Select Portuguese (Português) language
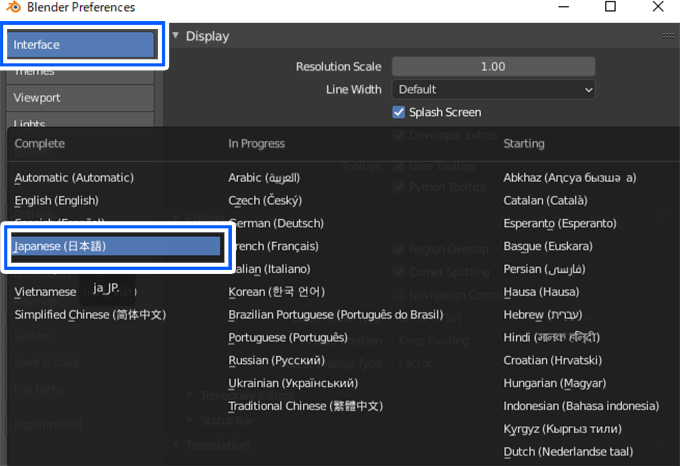This screenshot has width=680, height=466. [288, 338]
